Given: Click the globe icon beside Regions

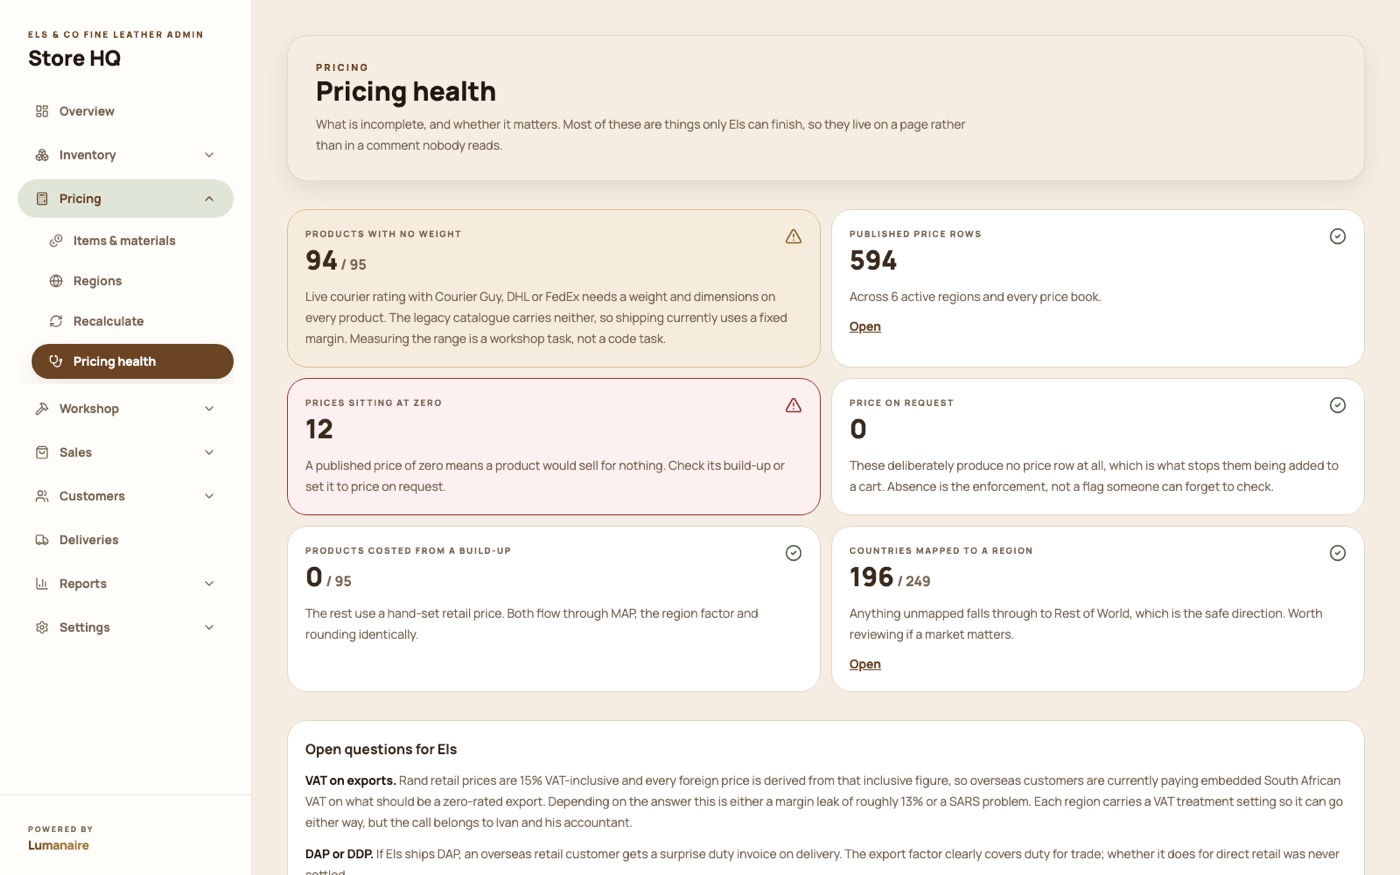Looking at the screenshot, I should [56, 281].
